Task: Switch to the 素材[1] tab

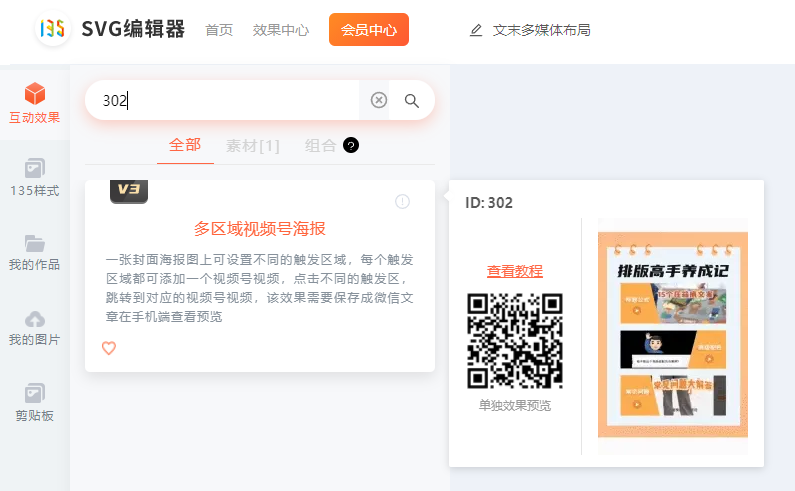Action: pos(252,146)
